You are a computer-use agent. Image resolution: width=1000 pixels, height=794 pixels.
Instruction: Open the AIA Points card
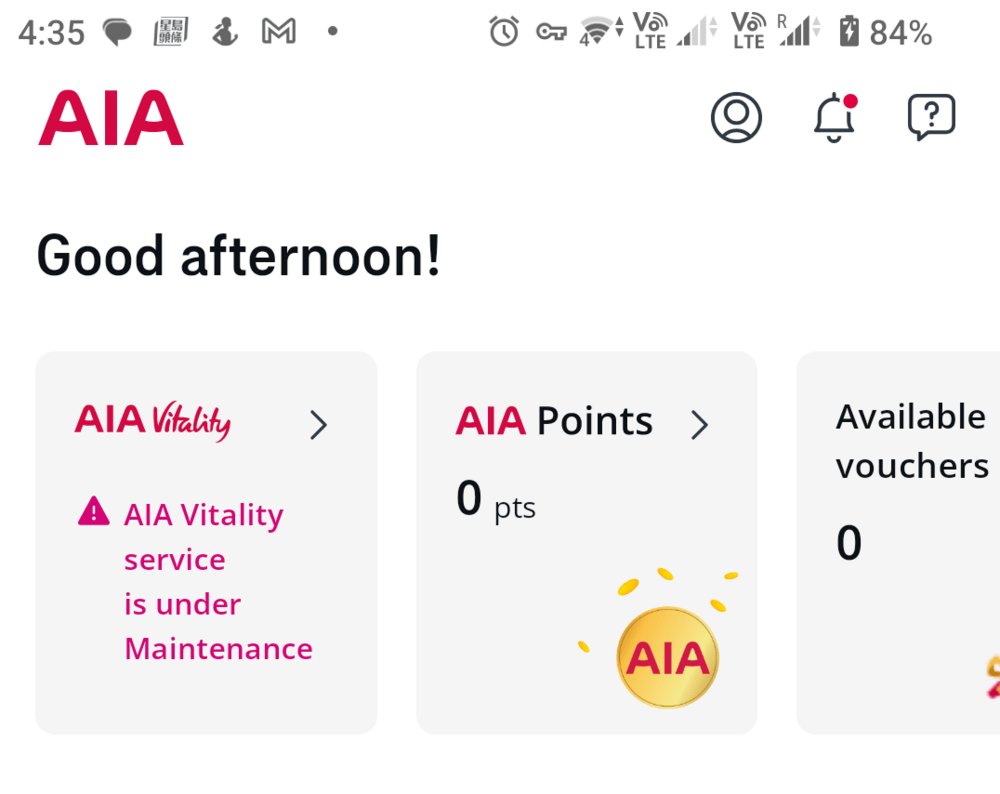586,540
